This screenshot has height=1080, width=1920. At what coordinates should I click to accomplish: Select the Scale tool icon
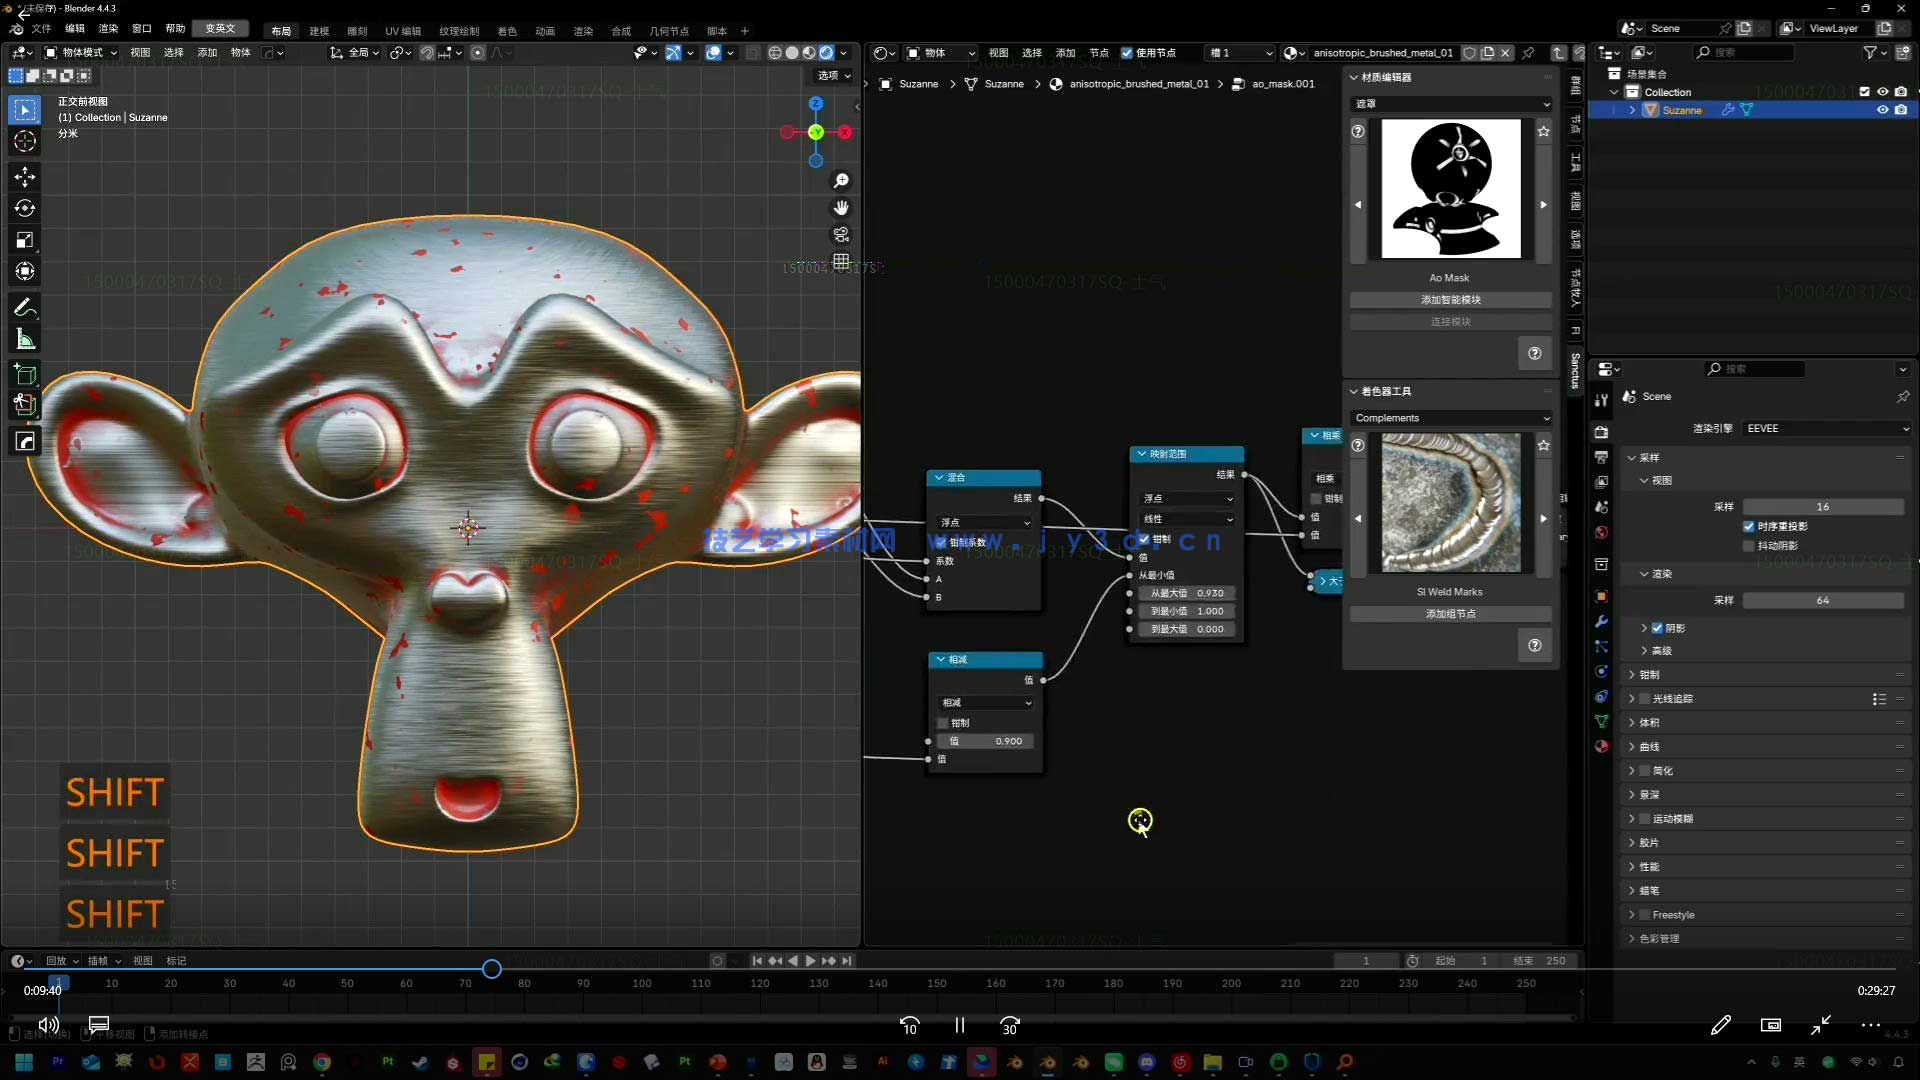click(x=25, y=240)
